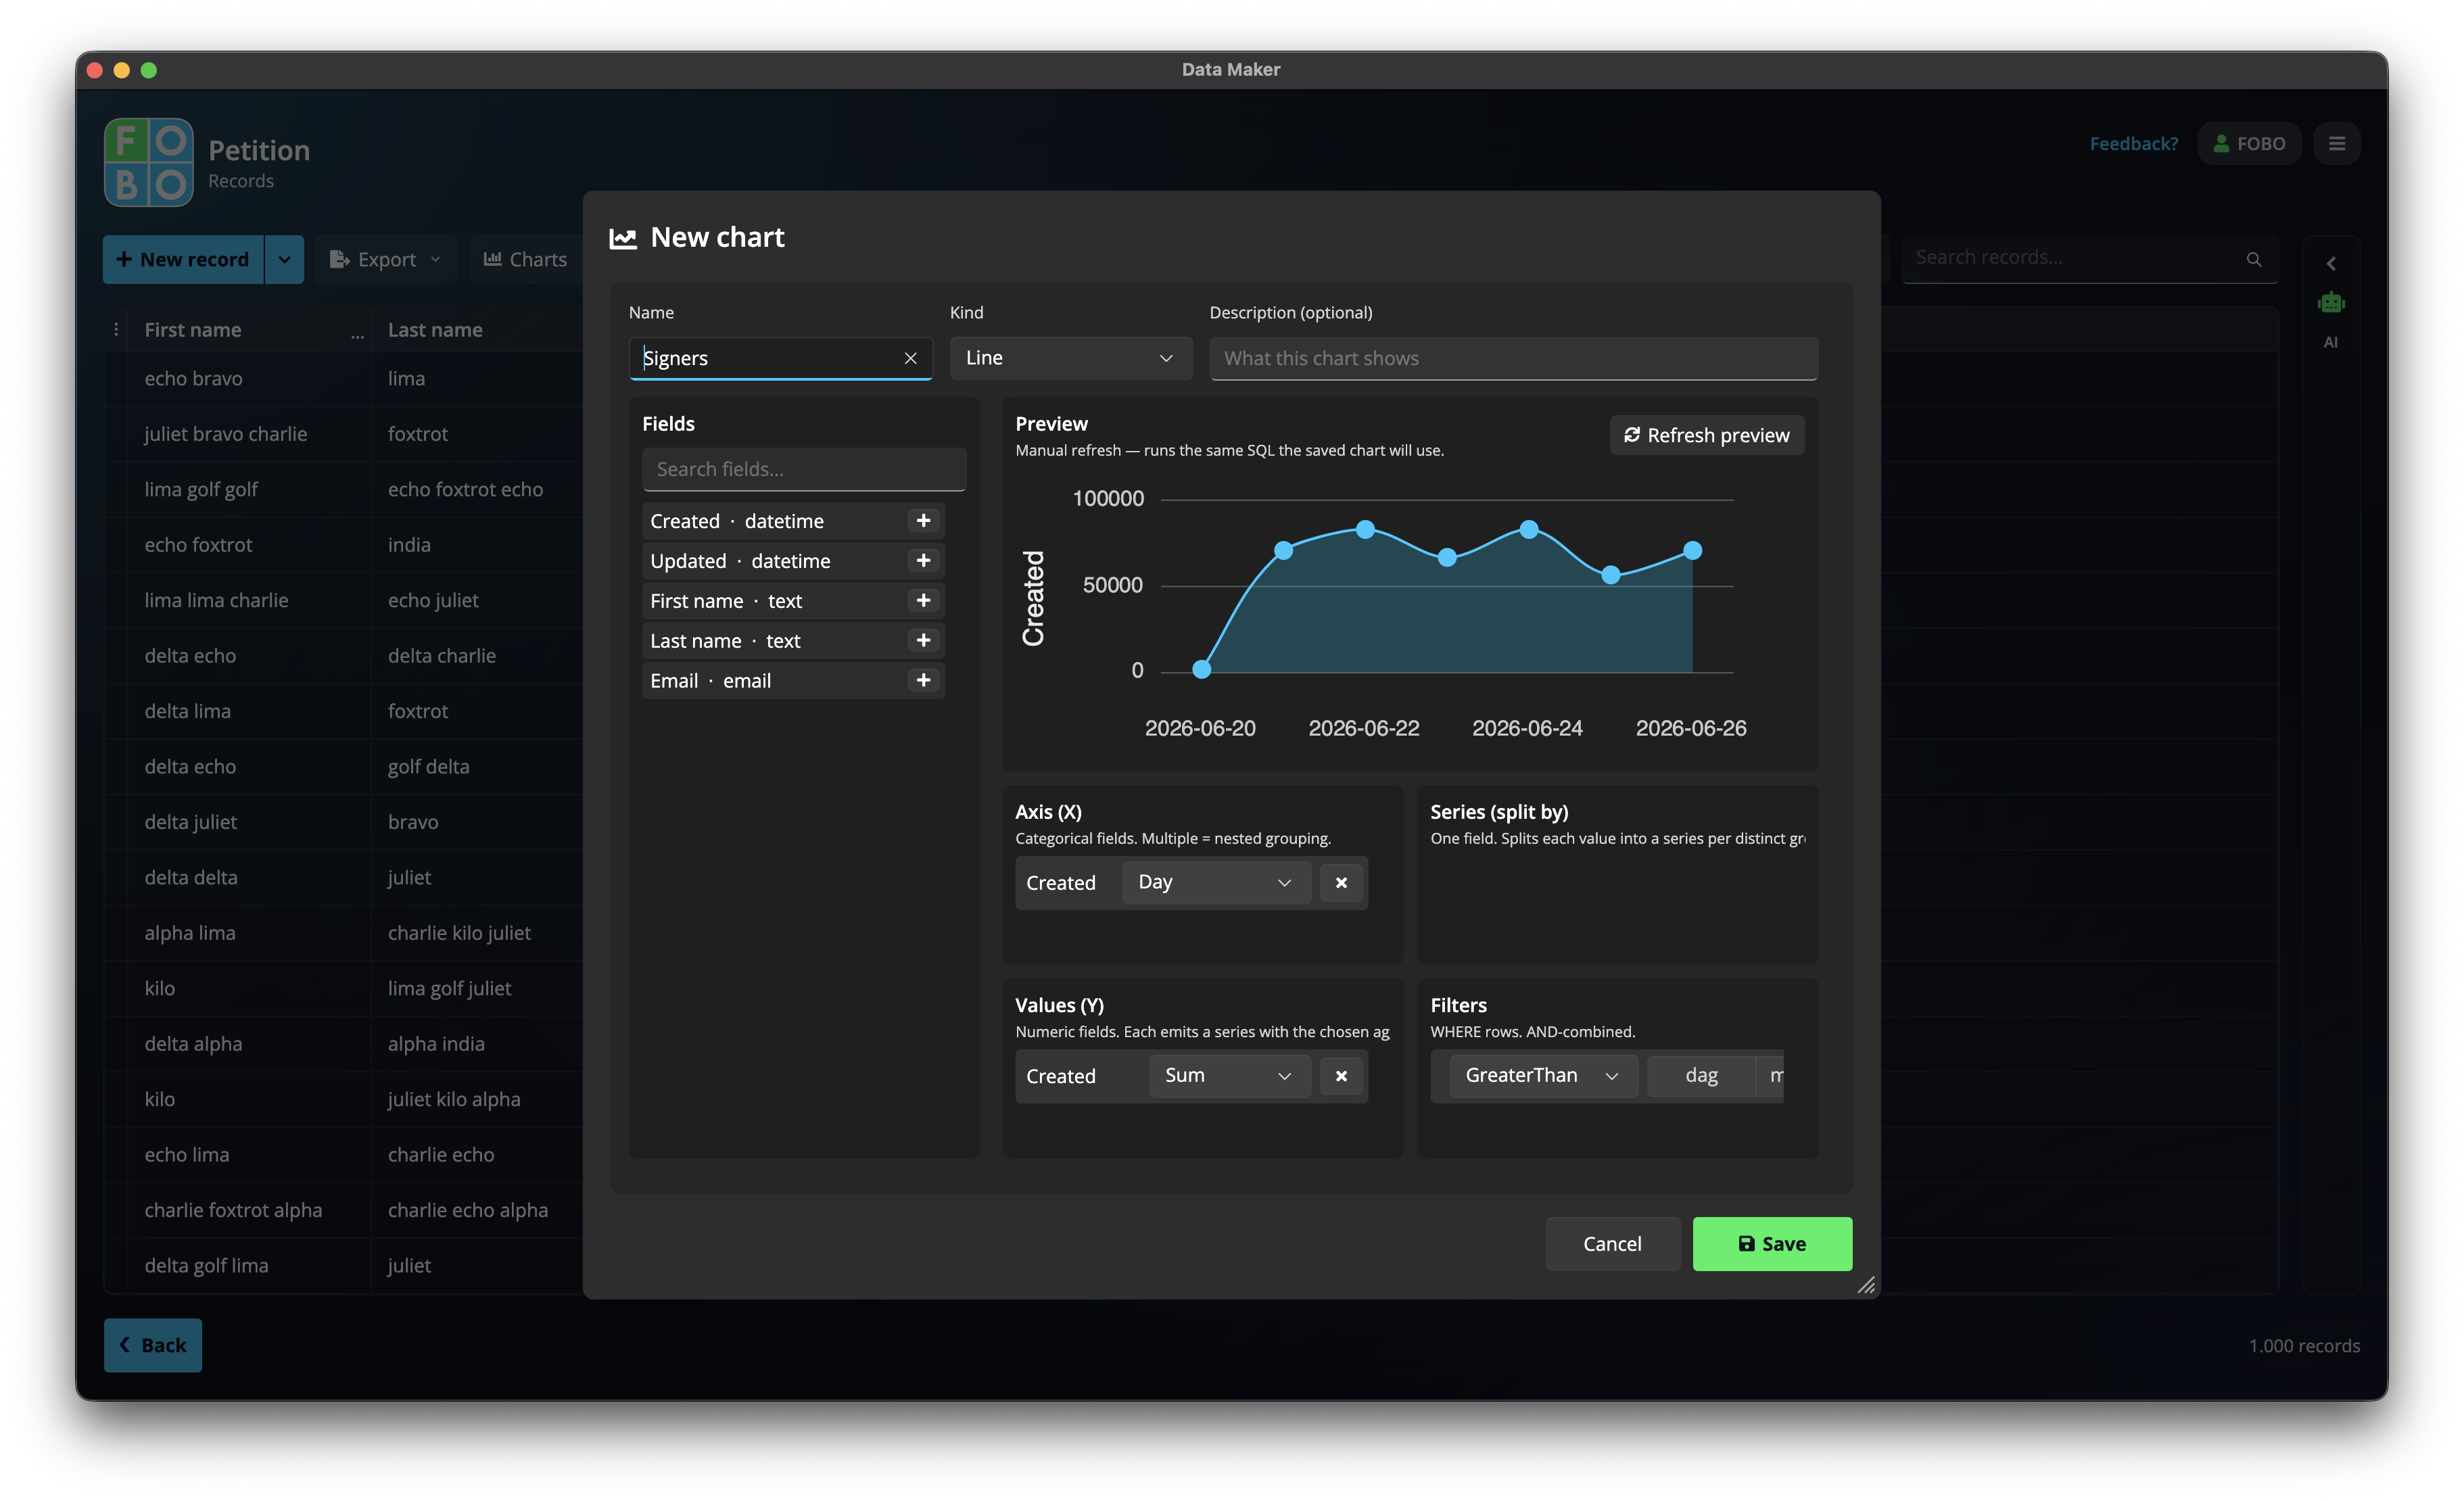Click the '1.000 records' count

point(2304,1346)
